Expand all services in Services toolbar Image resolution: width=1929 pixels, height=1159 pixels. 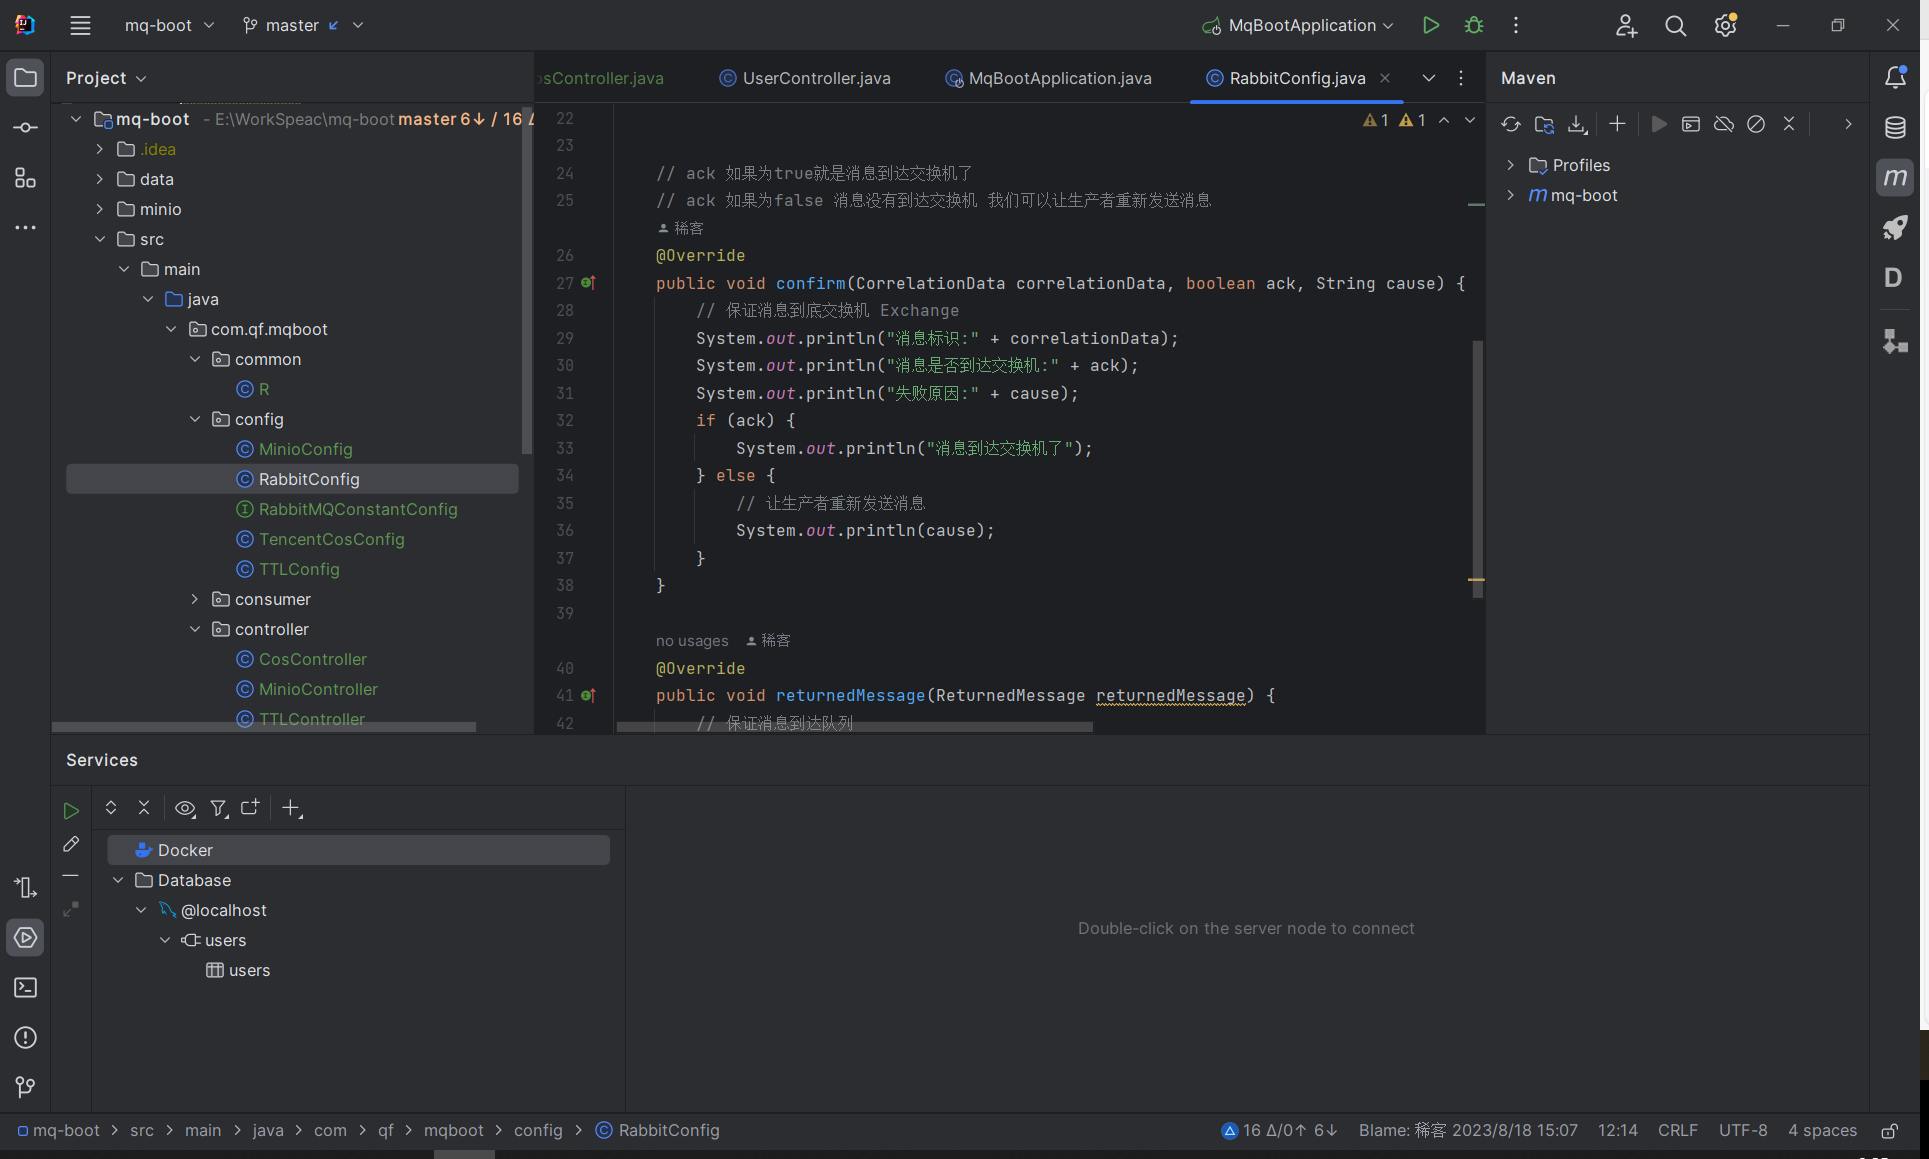[111, 808]
